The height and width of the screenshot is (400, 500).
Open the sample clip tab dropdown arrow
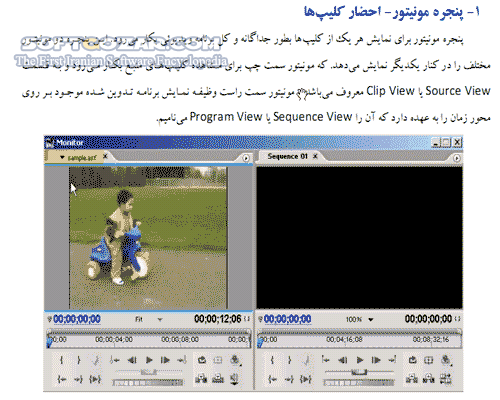click(x=62, y=157)
